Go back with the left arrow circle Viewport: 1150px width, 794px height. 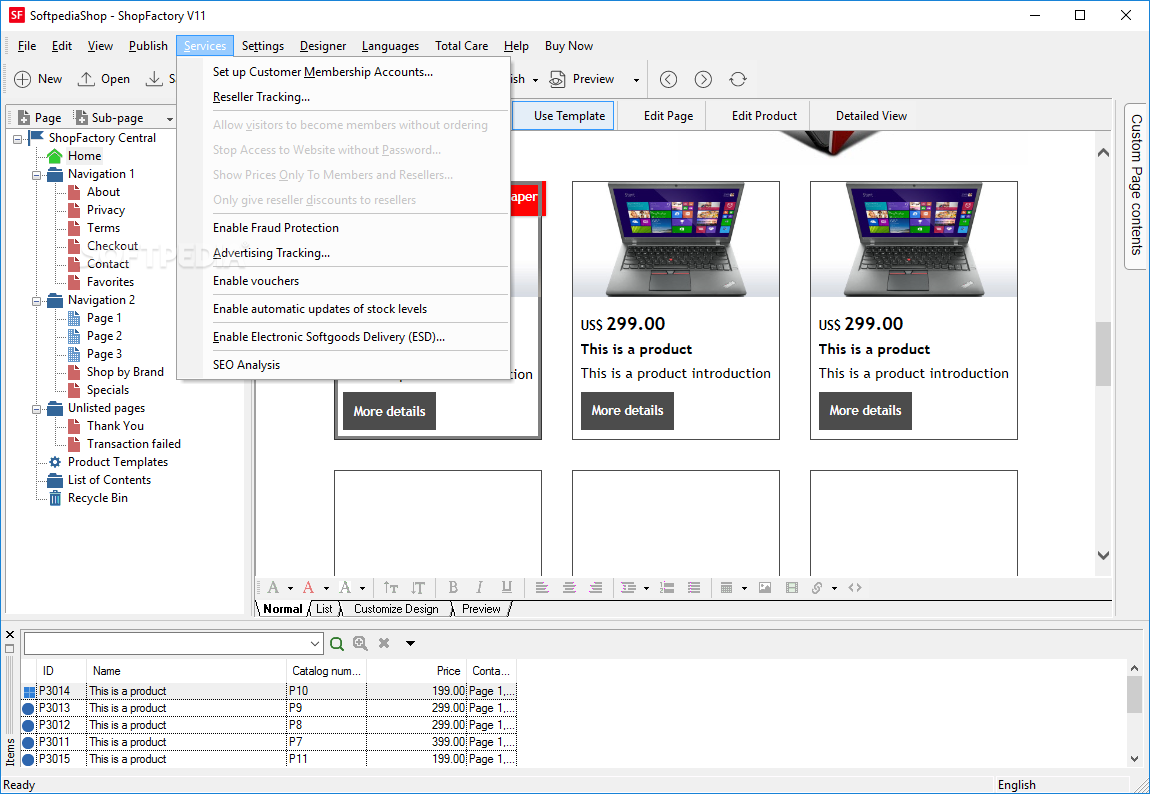(x=668, y=79)
